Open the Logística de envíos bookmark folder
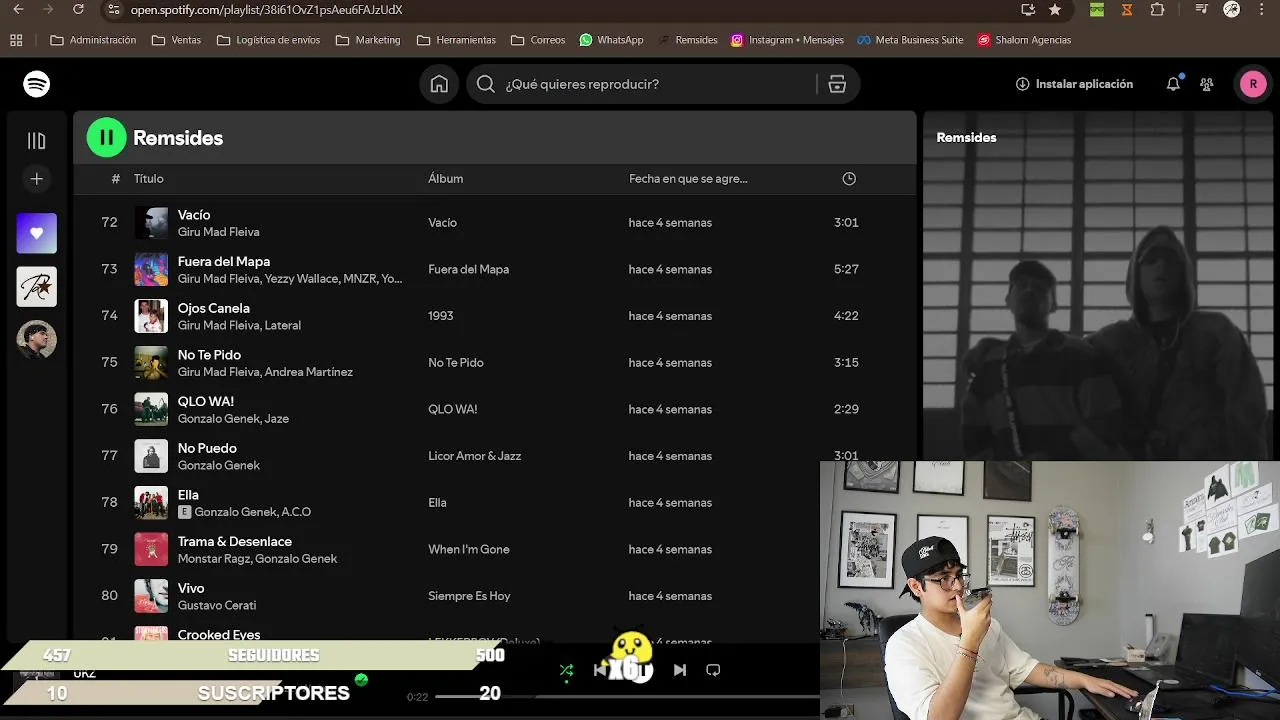1280x720 pixels. point(268,40)
